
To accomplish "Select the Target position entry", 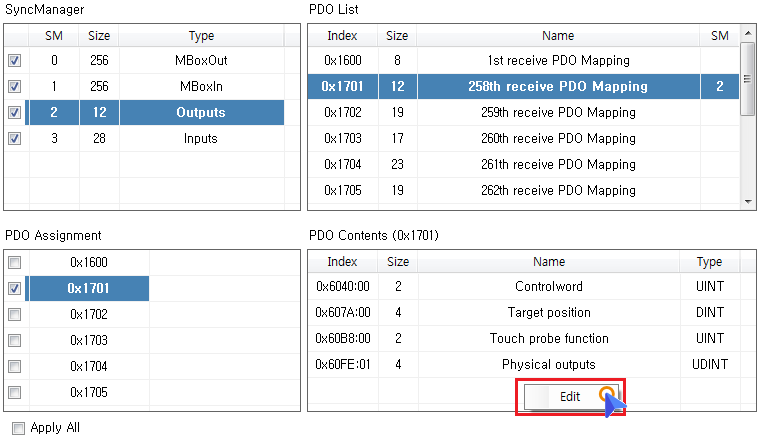I will tap(548, 313).
